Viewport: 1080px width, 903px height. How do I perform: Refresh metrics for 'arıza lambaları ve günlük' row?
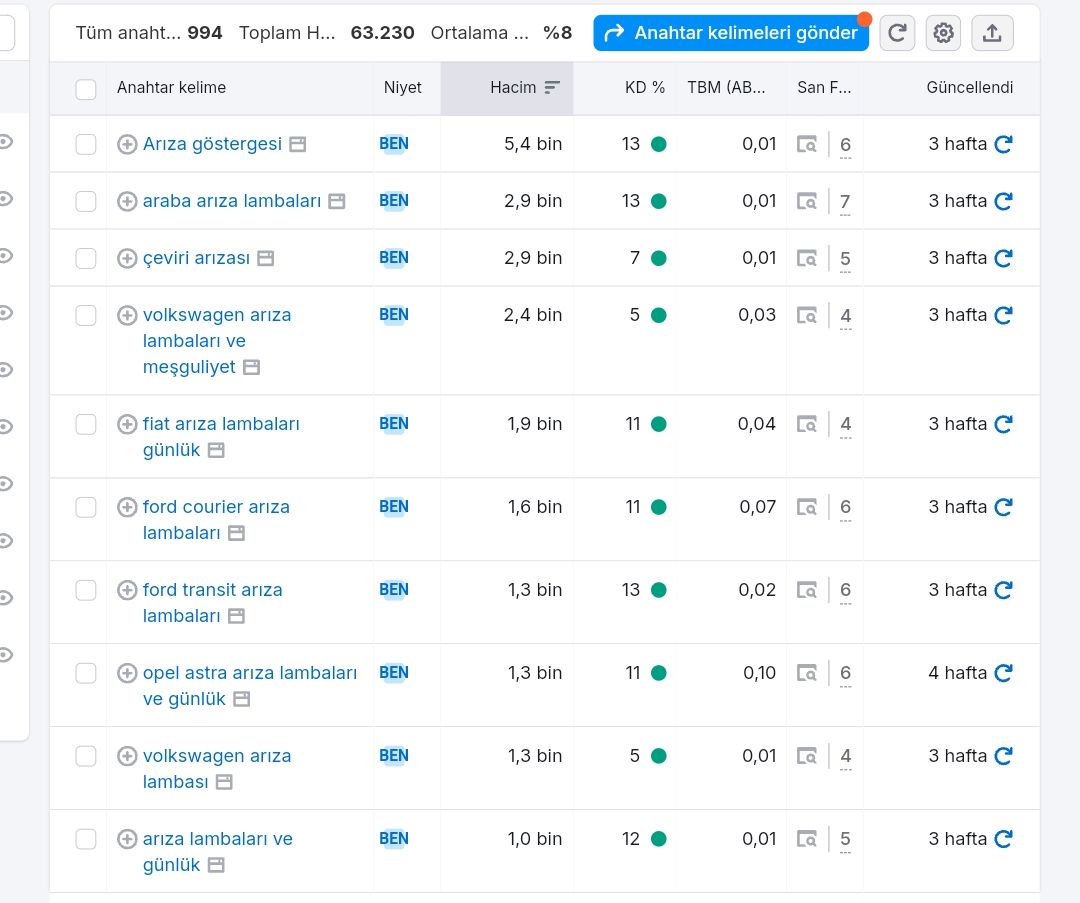[x=1004, y=838]
